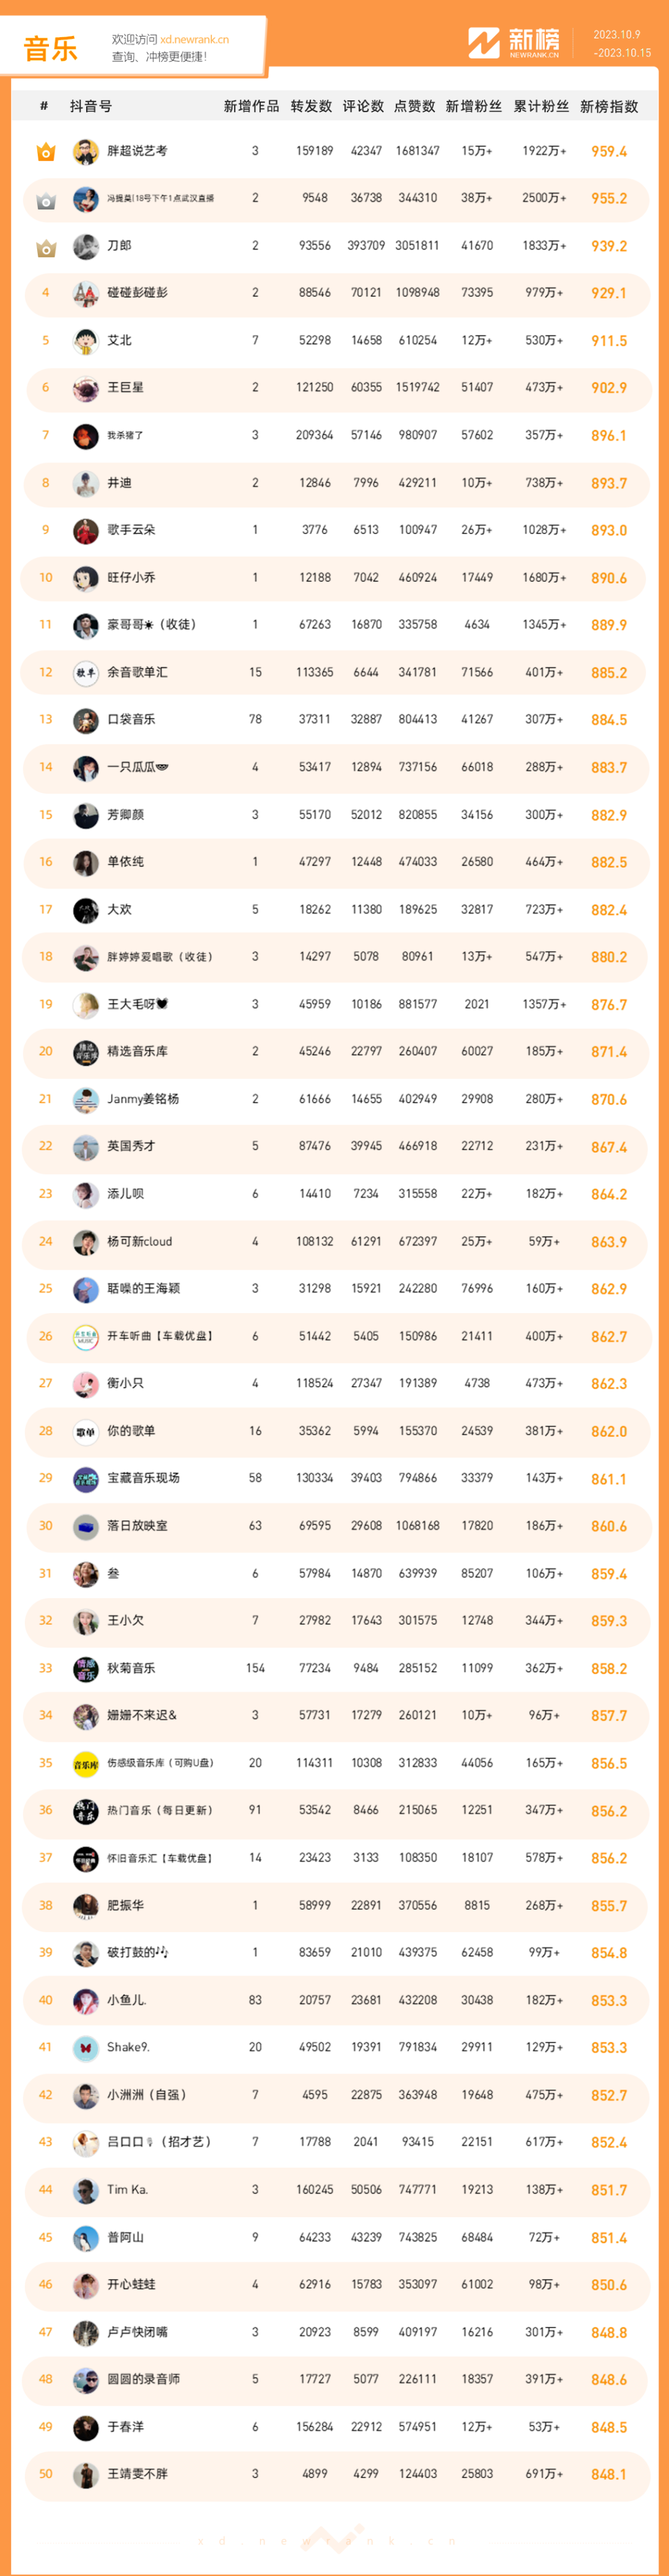Click the Newrank logo icon in header

pos(484,43)
